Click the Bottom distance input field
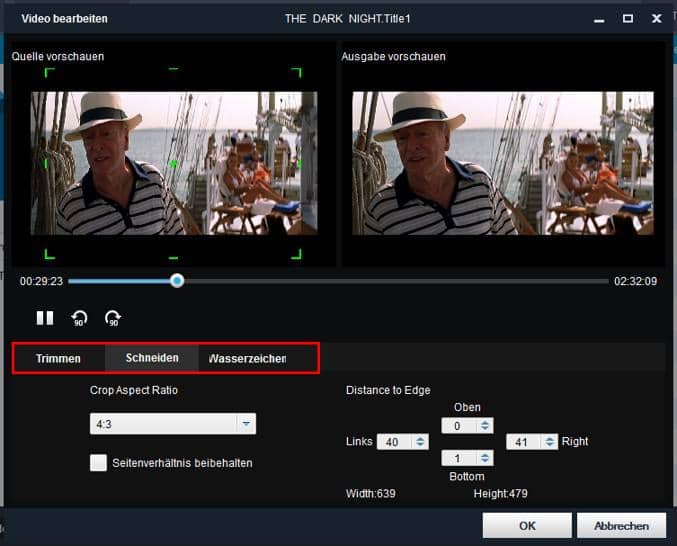The height and width of the screenshot is (546, 677). coord(459,458)
